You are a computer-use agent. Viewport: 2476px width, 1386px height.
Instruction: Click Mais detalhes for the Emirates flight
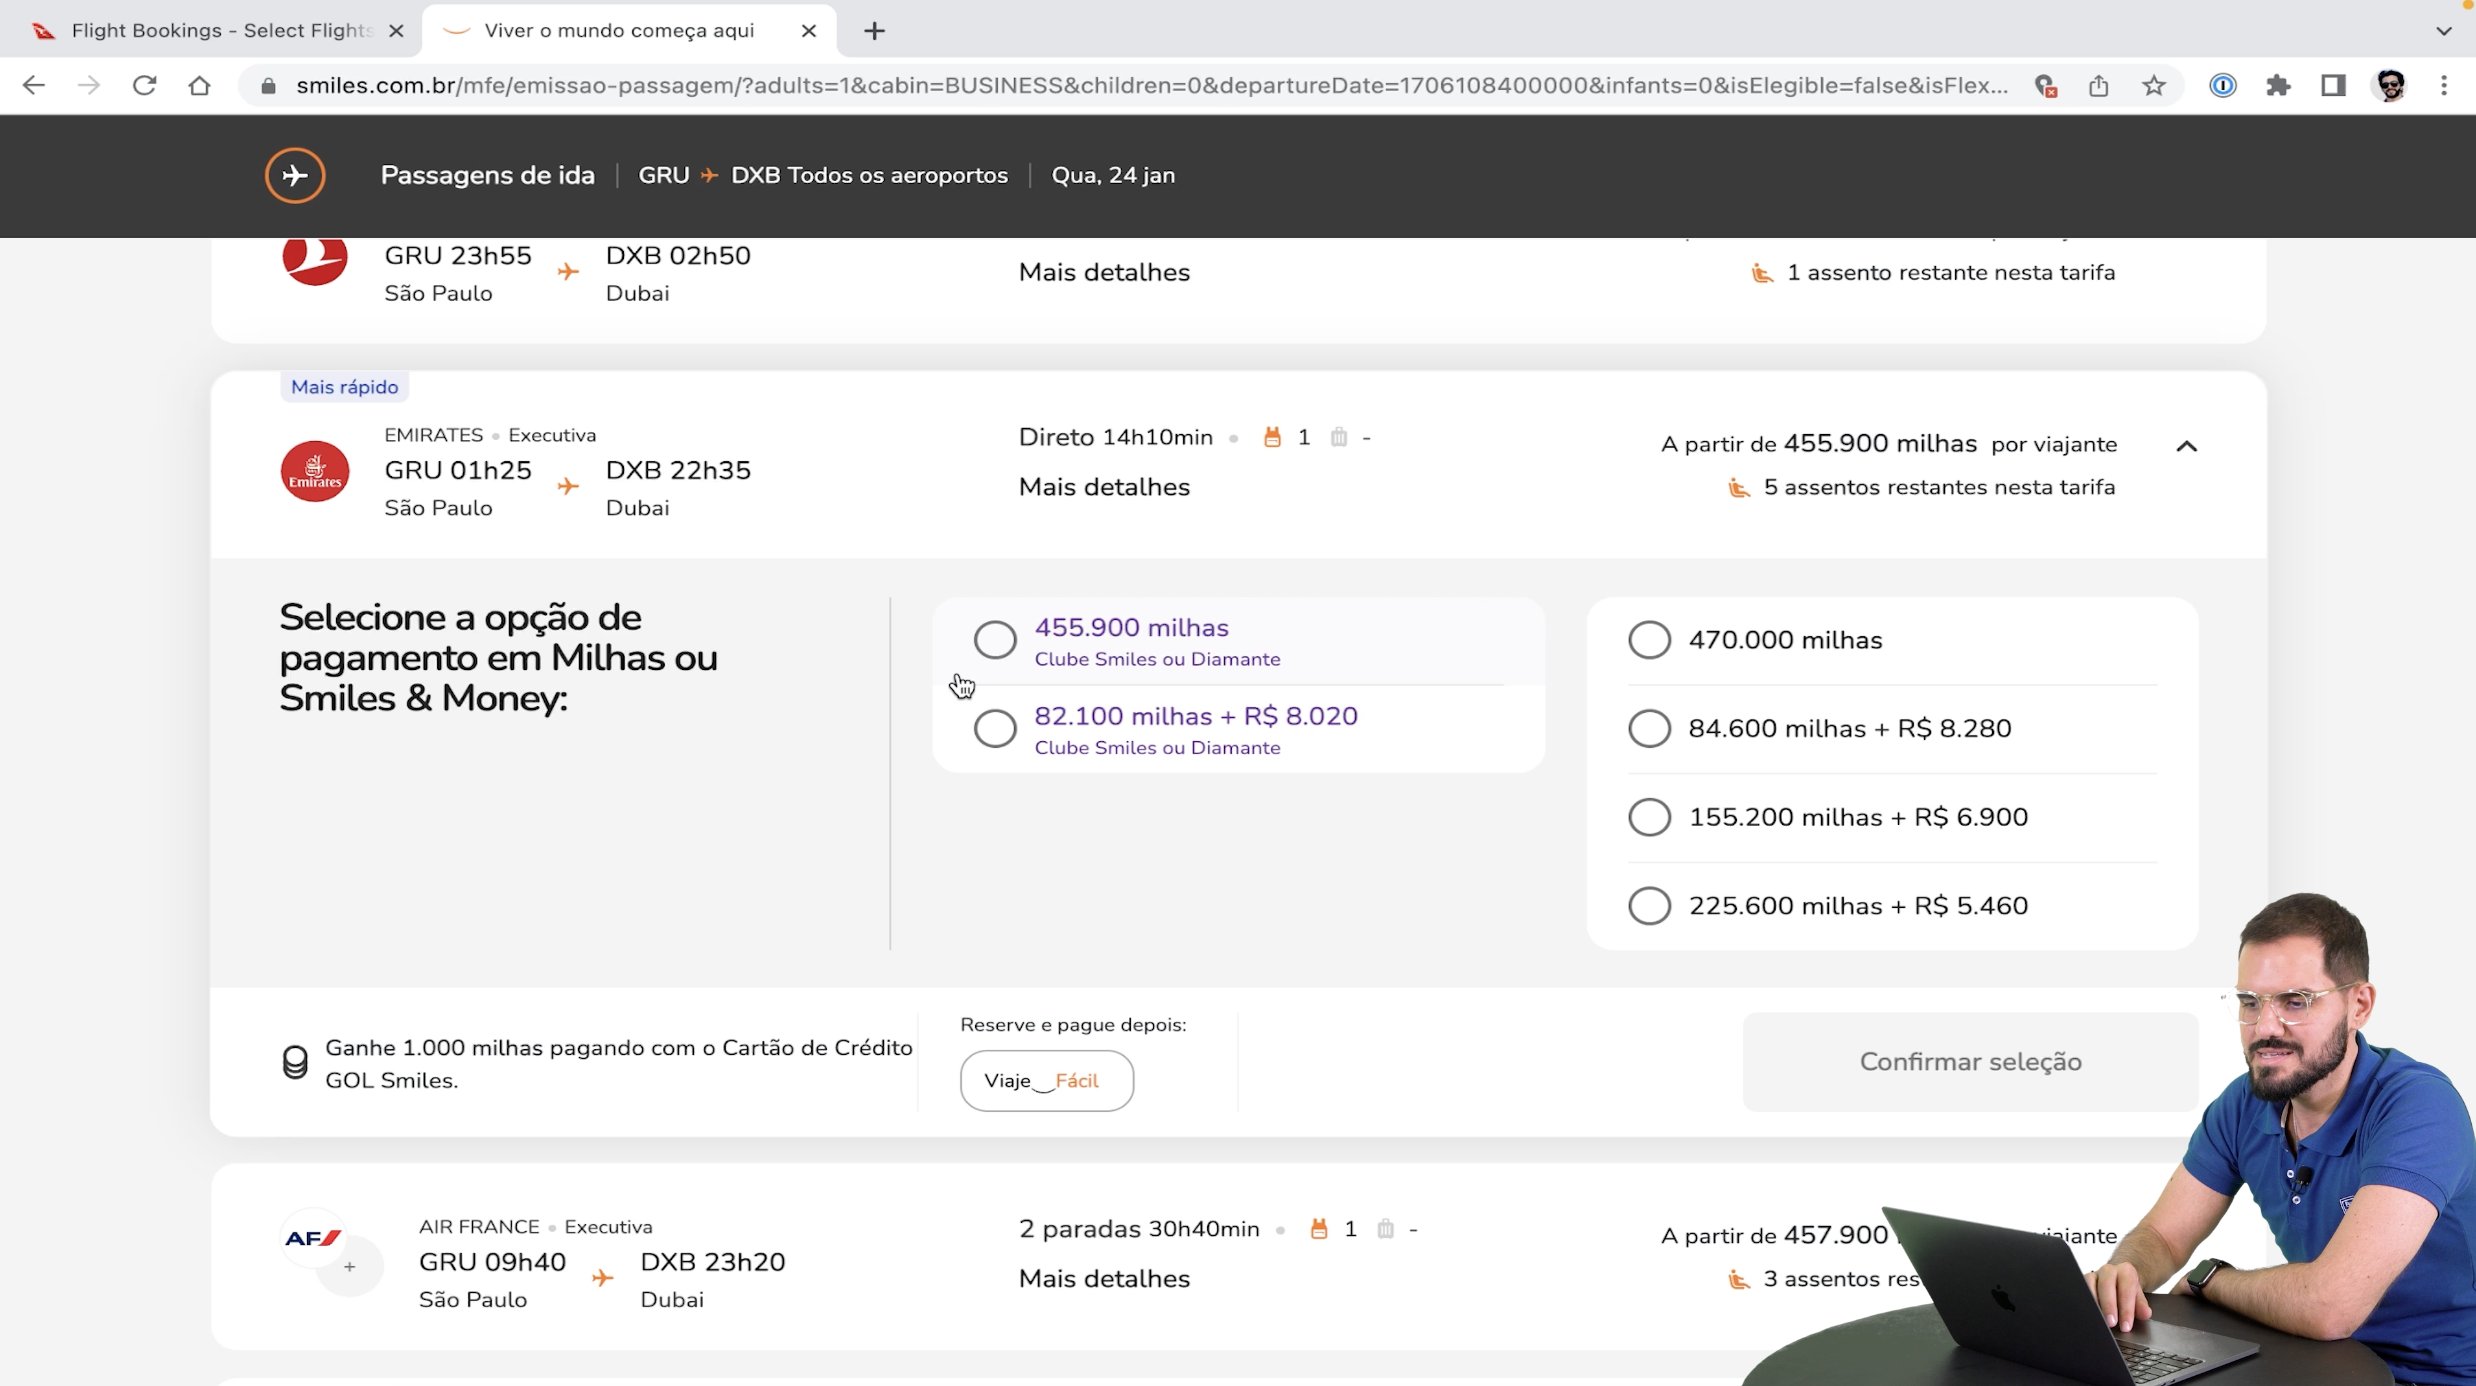[1104, 487]
